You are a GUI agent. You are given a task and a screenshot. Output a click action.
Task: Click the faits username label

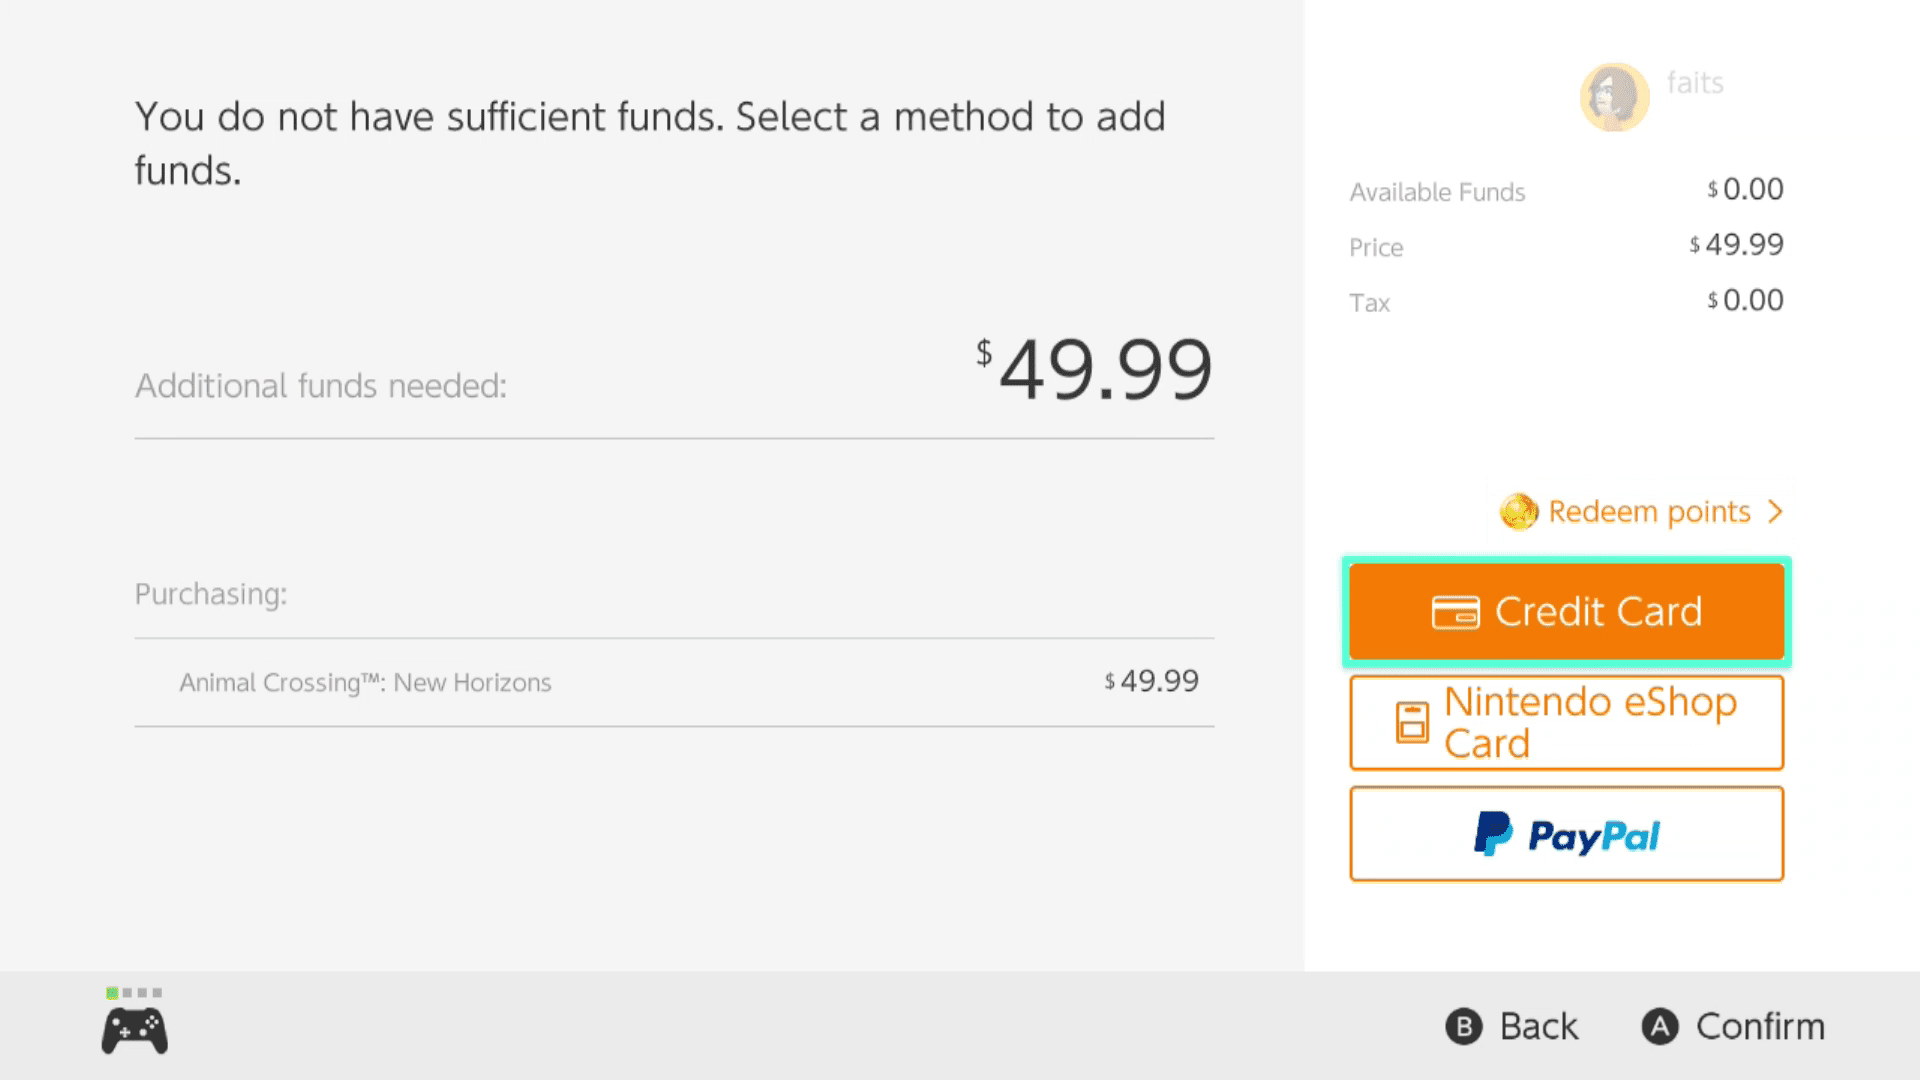click(1696, 83)
